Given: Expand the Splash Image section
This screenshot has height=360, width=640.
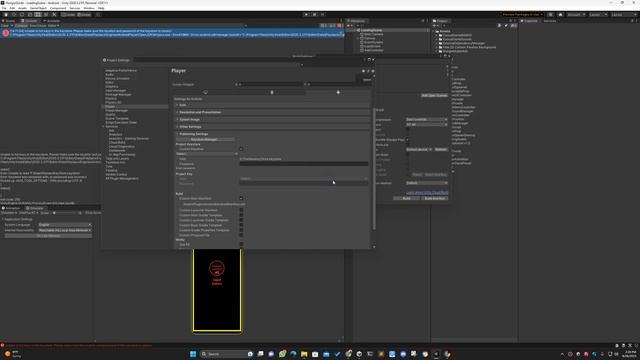Looking at the screenshot, I should point(272,120).
